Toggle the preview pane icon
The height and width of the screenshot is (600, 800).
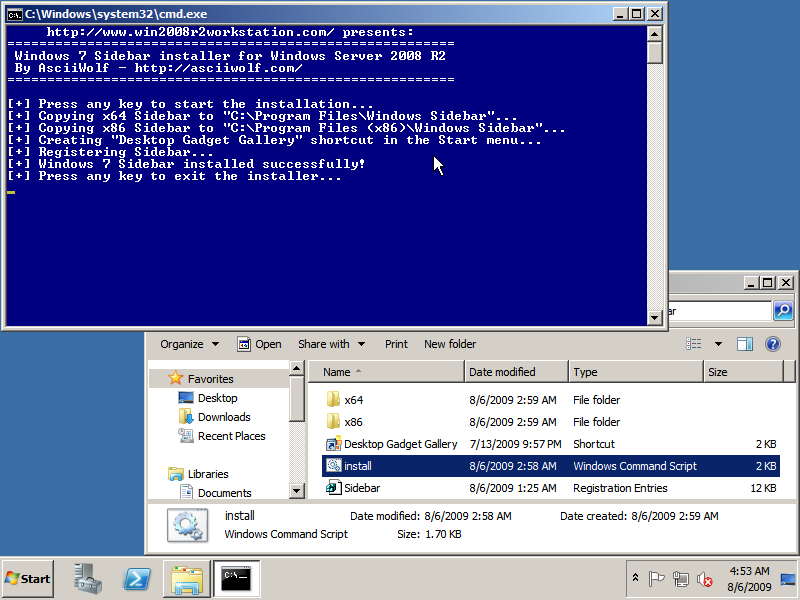[745, 344]
